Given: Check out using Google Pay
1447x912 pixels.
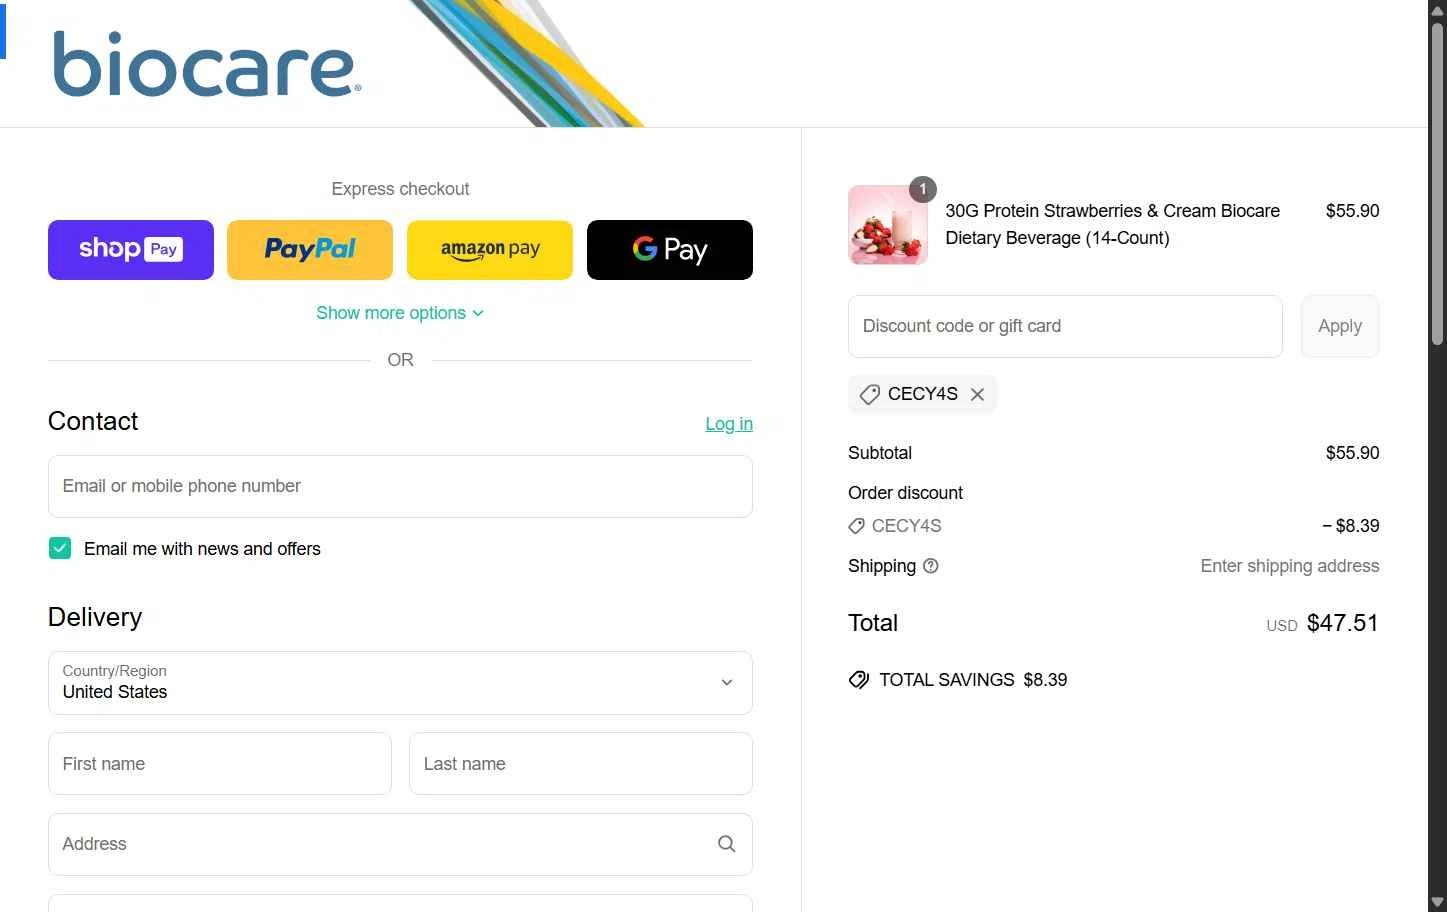Looking at the screenshot, I should click(670, 250).
